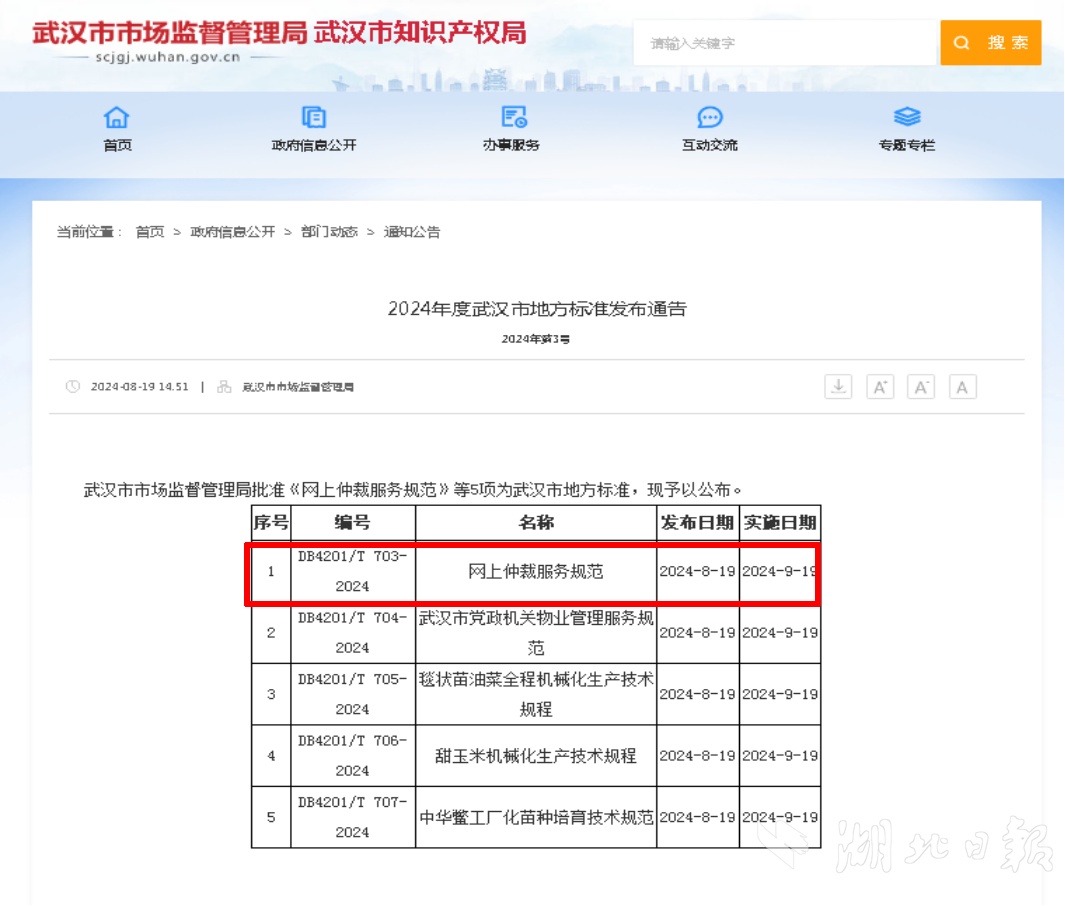1065x906 pixels.
Task: Open 部门动态 breadcrumb link
Action: tap(329, 232)
